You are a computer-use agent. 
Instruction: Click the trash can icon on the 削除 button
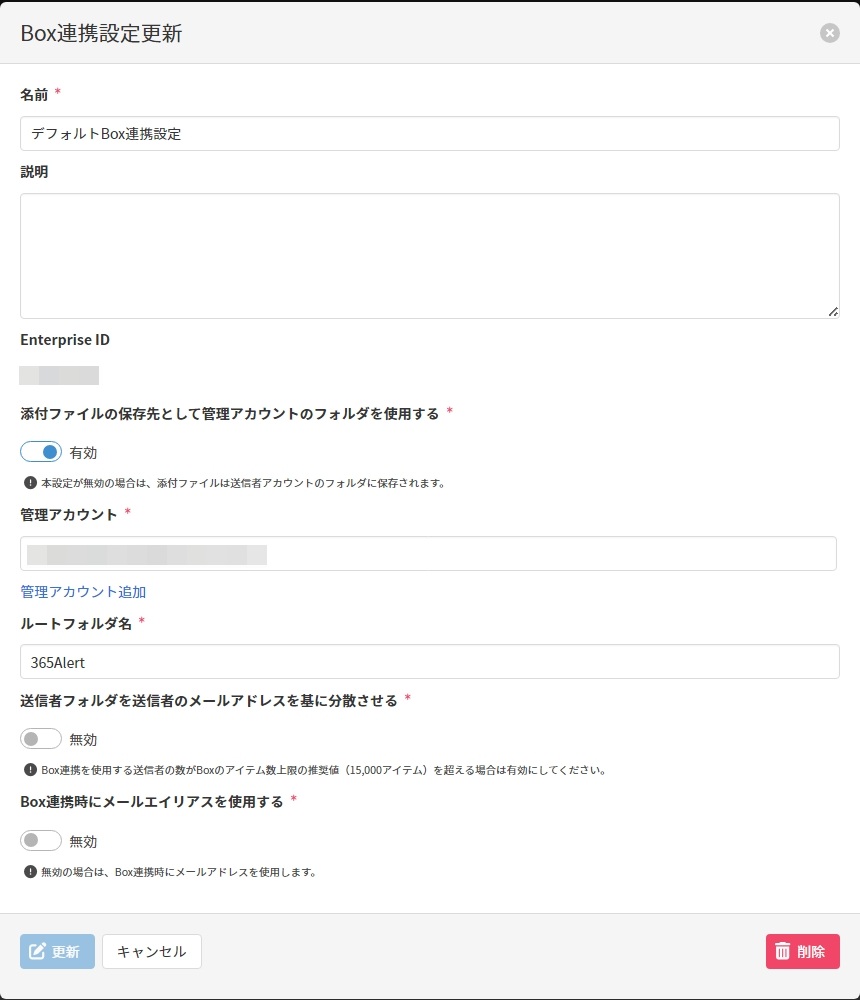(783, 952)
